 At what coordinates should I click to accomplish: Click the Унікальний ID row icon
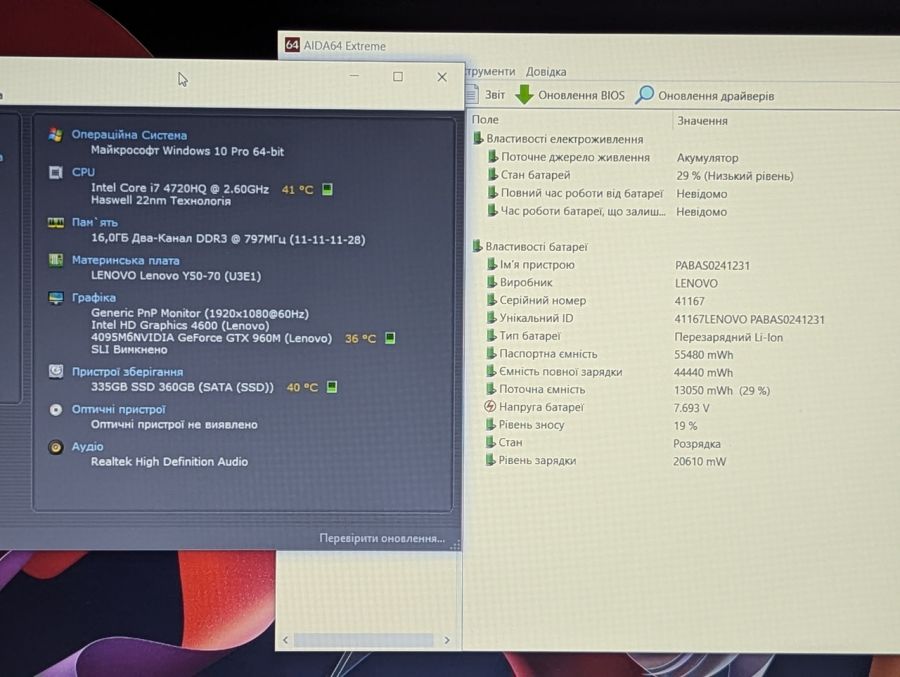pos(492,318)
